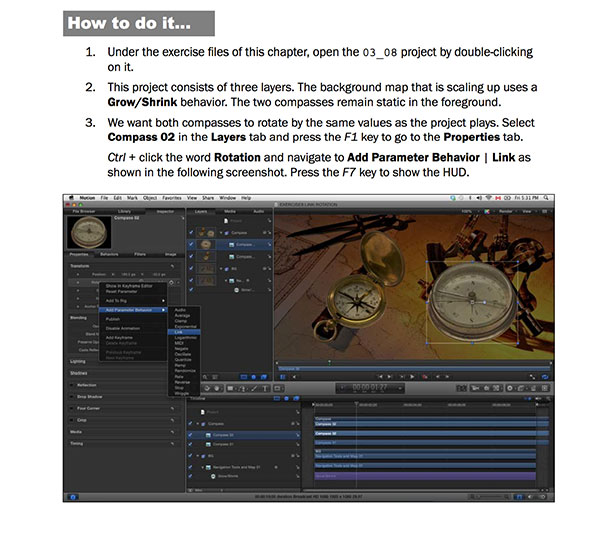Screen dimensions: 600x556
Task: Select the mask tool right of Text tool
Action: tap(277, 388)
